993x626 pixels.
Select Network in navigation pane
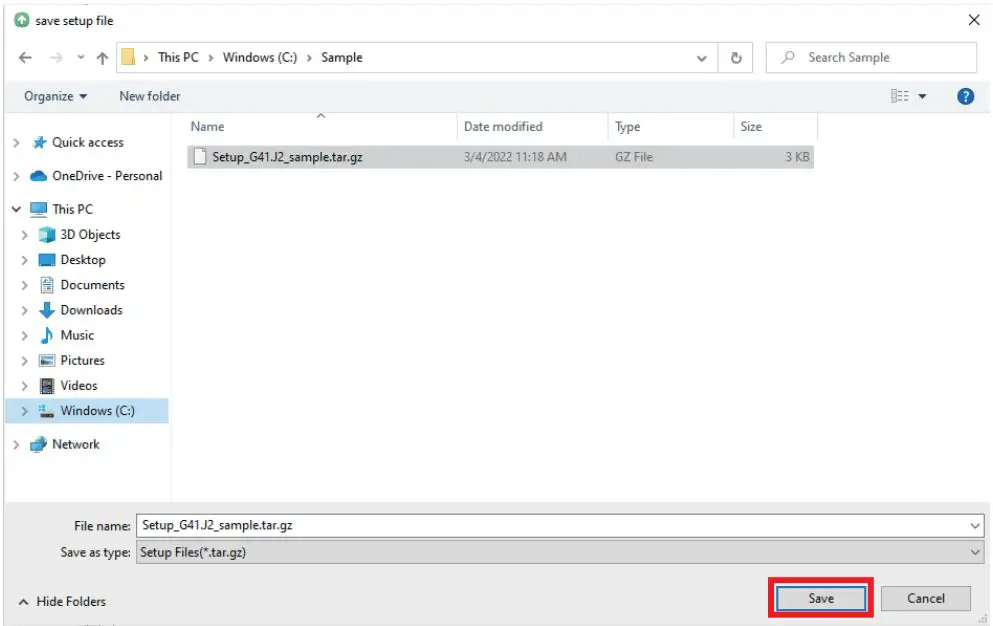coord(75,445)
